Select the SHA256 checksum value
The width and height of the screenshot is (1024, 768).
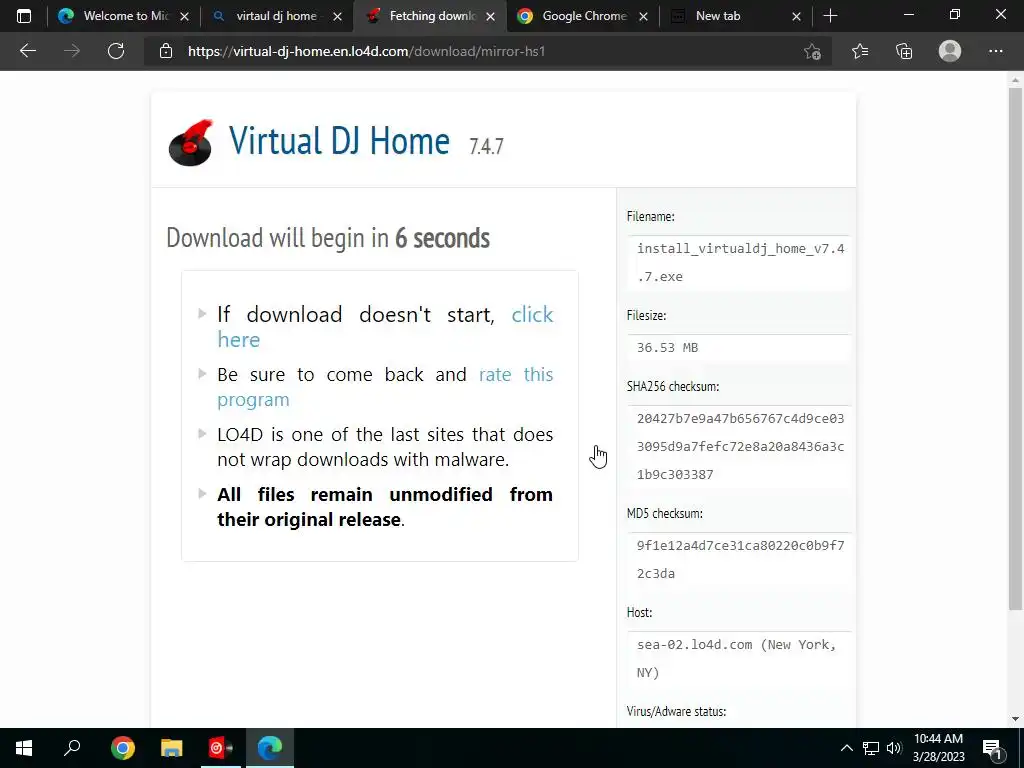[740, 446]
